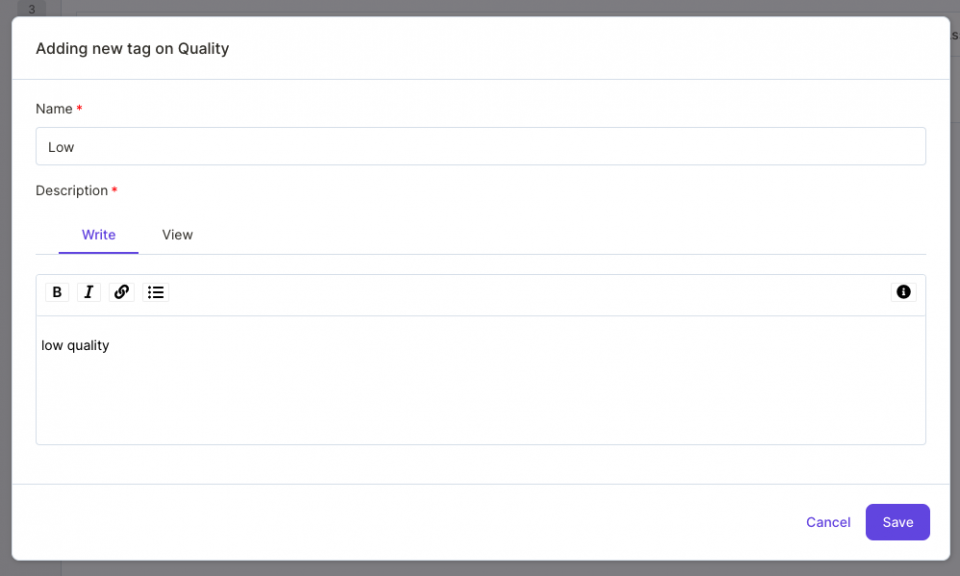Open the editor info help icon

point(903,292)
